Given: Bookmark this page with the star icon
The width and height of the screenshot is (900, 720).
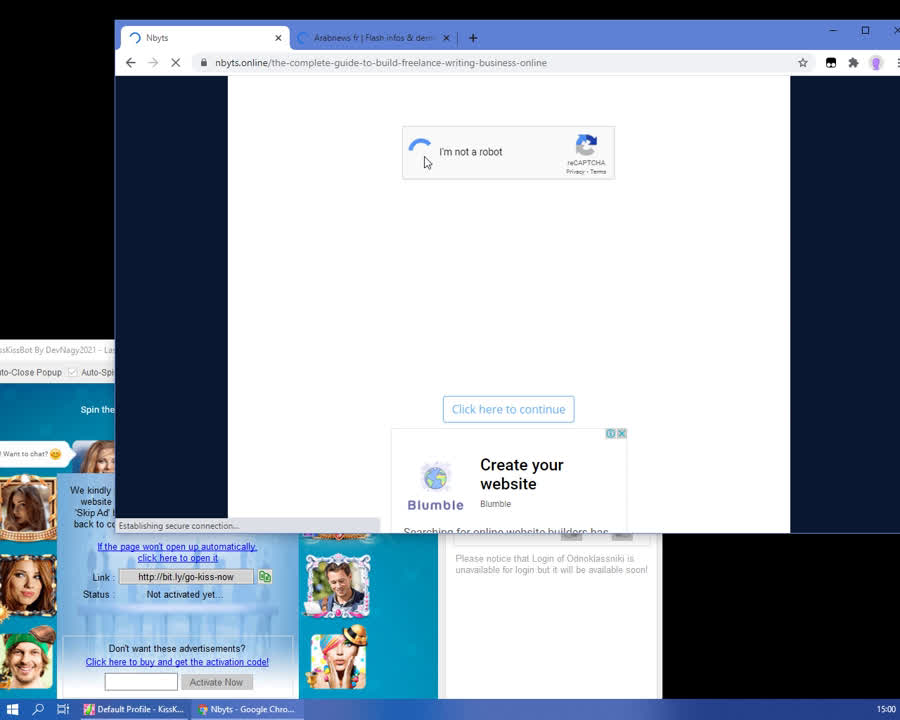Looking at the screenshot, I should pyautogui.click(x=802, y=62).
